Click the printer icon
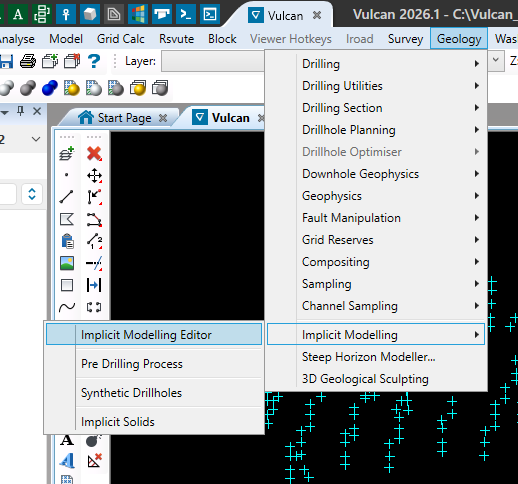The image size is (518, 484). coord(28,61)
